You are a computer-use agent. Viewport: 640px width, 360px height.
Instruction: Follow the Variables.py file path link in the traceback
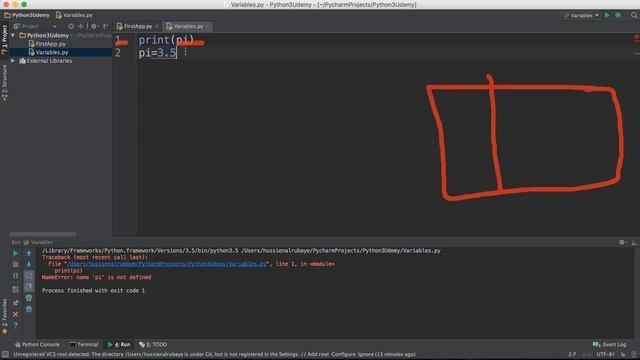click(167, 264)
